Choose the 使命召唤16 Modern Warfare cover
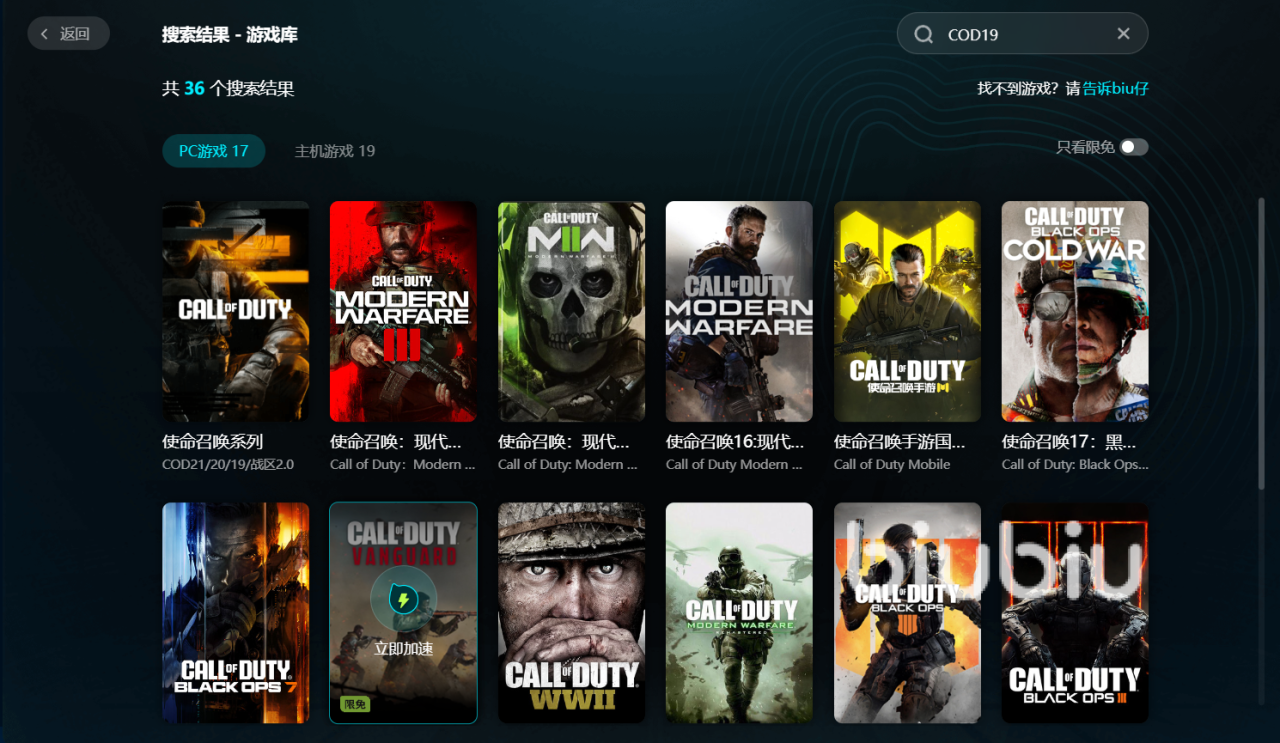 click(739, 311)
